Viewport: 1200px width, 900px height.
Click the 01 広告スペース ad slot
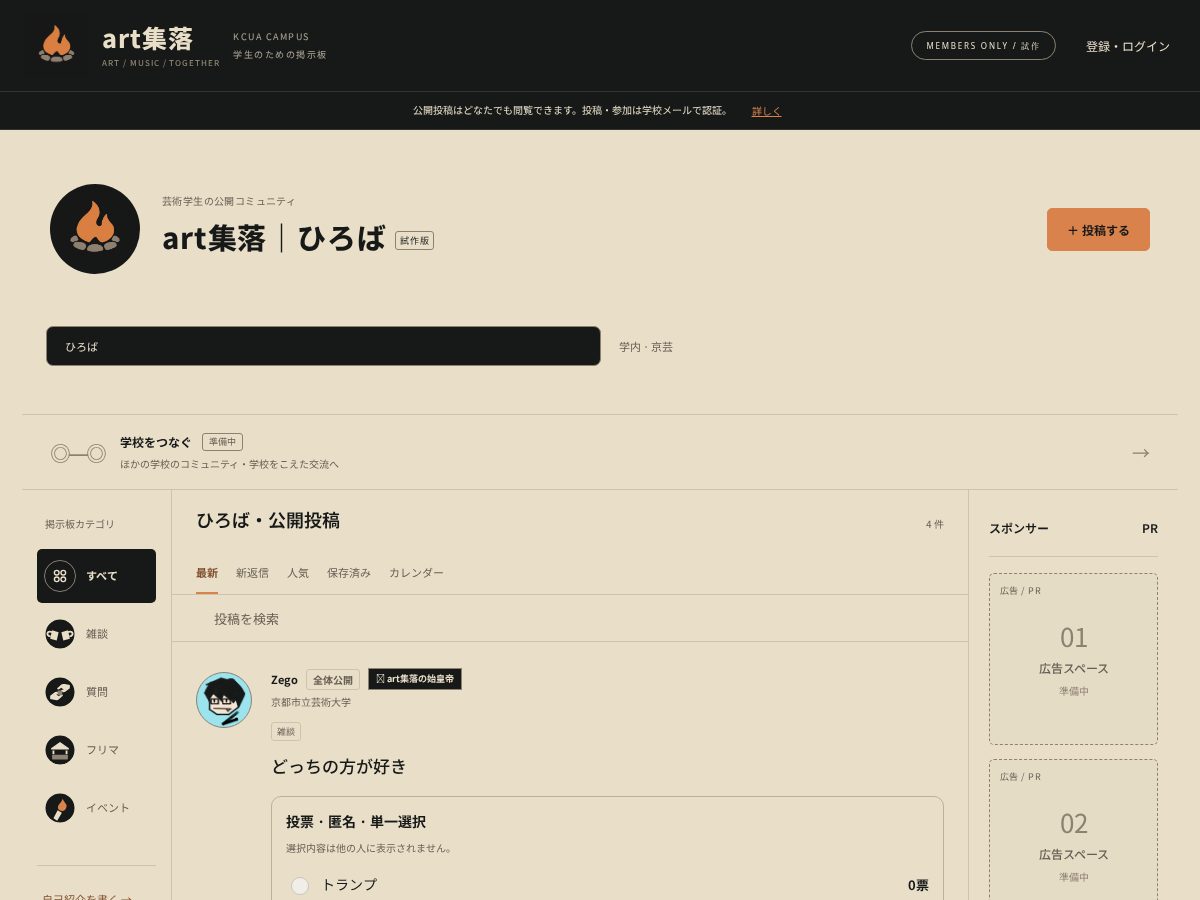pyautogui.click(x=1073, y=659)
